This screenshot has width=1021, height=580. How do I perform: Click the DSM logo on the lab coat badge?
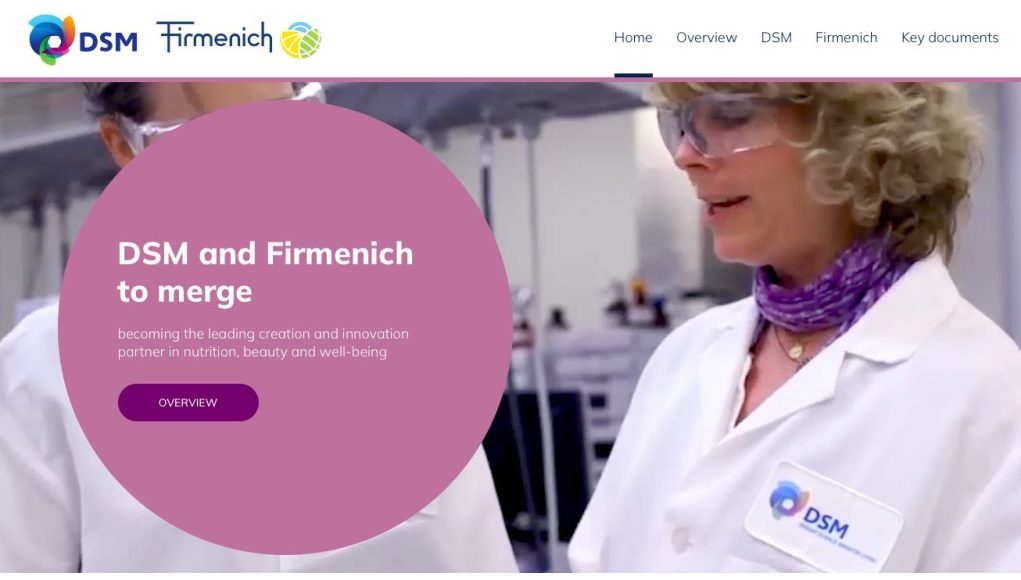tap(810, 509)
